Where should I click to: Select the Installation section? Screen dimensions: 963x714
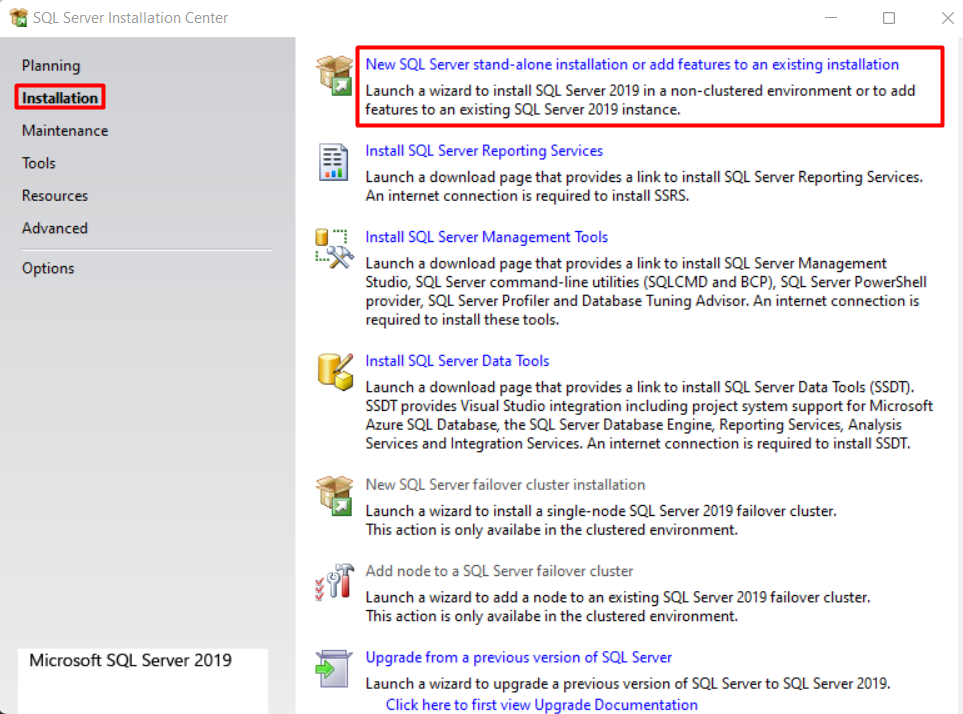point(60,98)
